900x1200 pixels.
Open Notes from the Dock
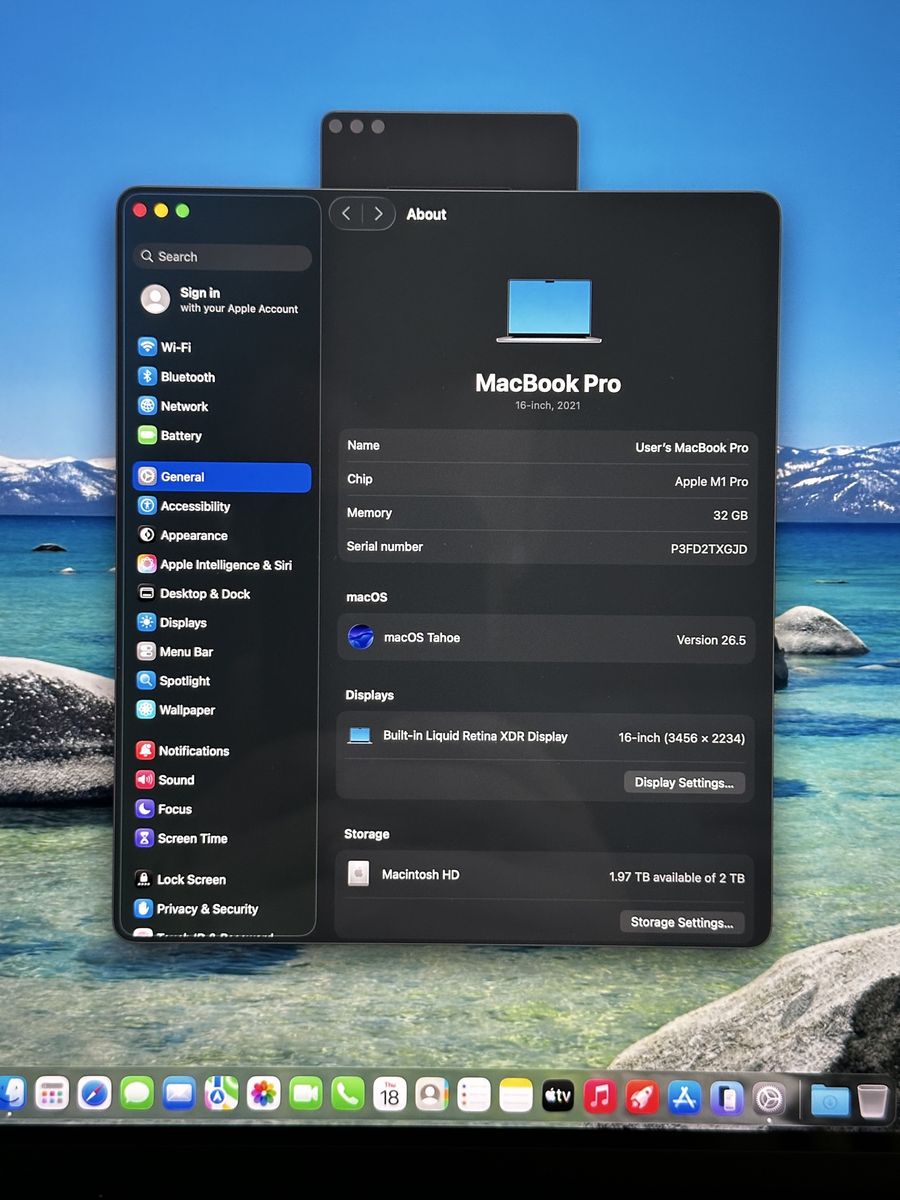[516, 1096]
